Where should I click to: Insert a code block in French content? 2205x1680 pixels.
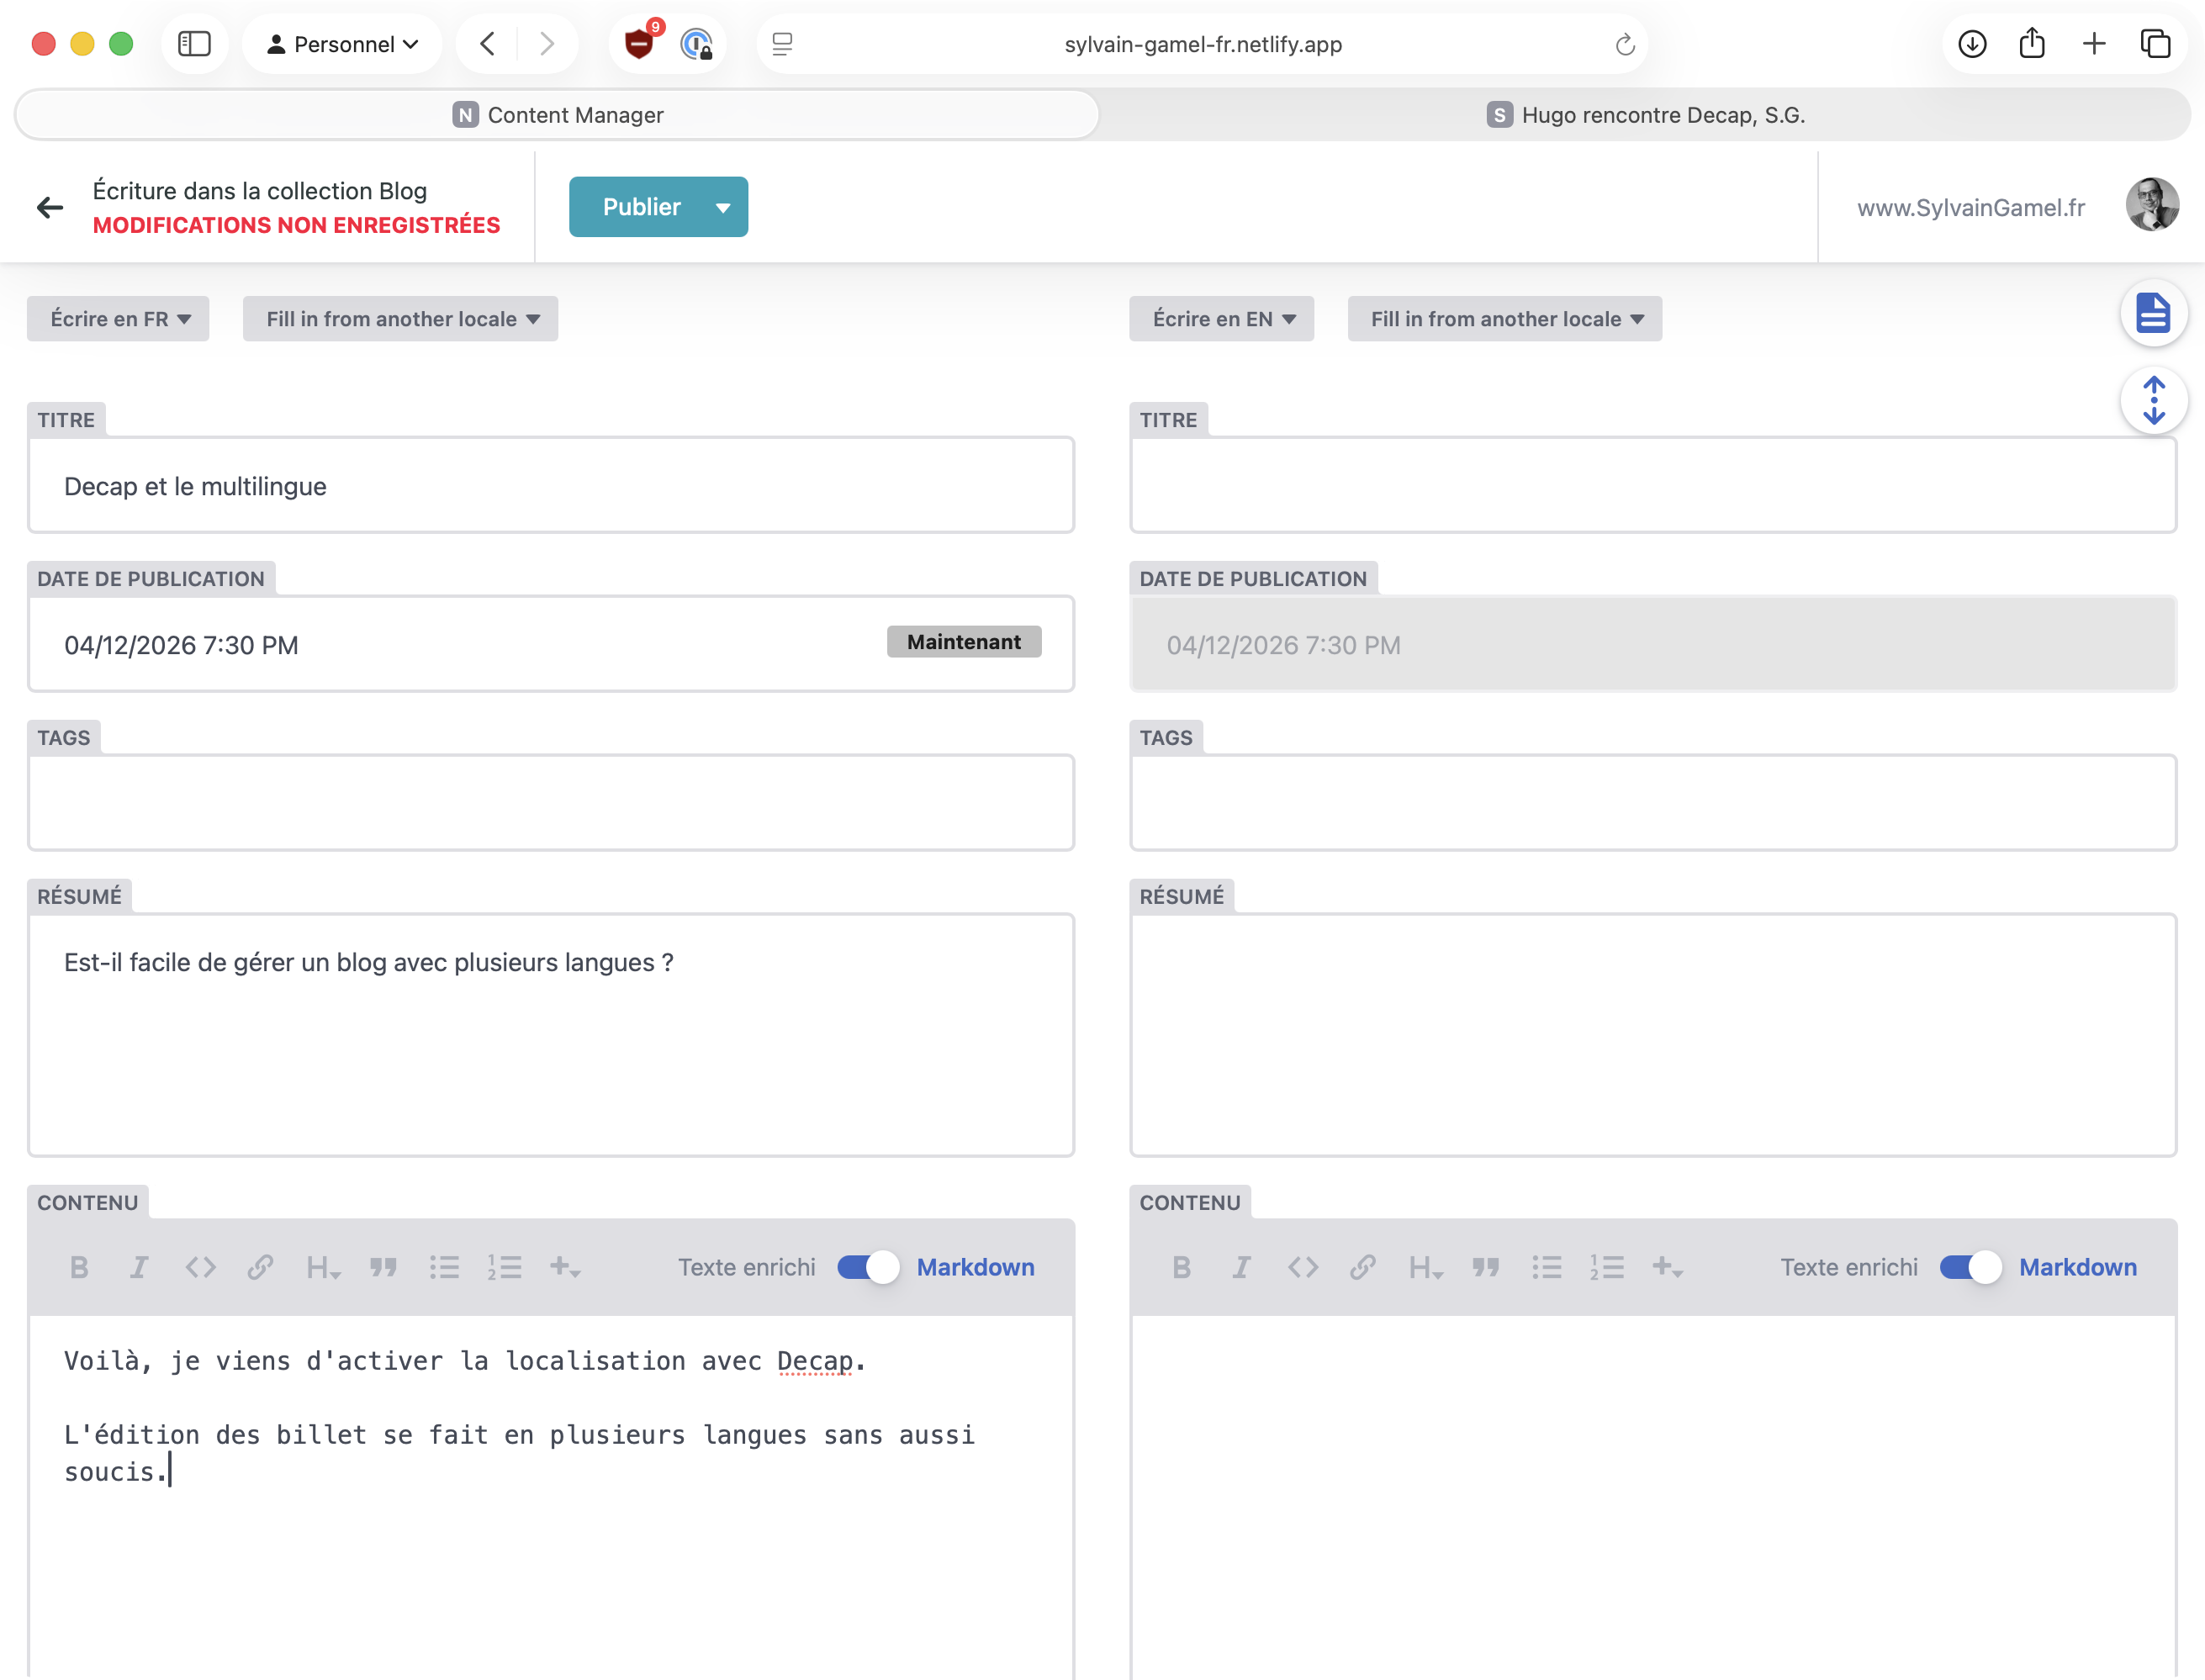click(200, 1267)
